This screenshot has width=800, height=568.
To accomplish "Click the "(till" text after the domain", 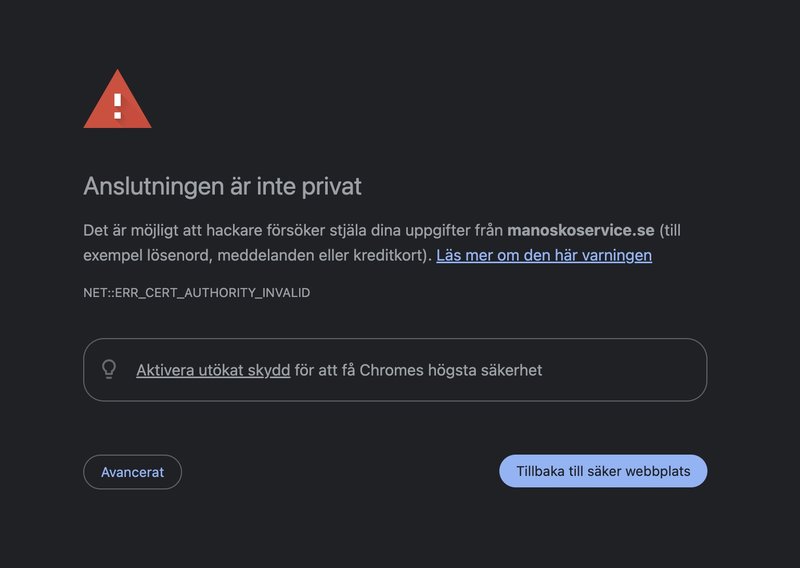I will [x=670, y=230].
